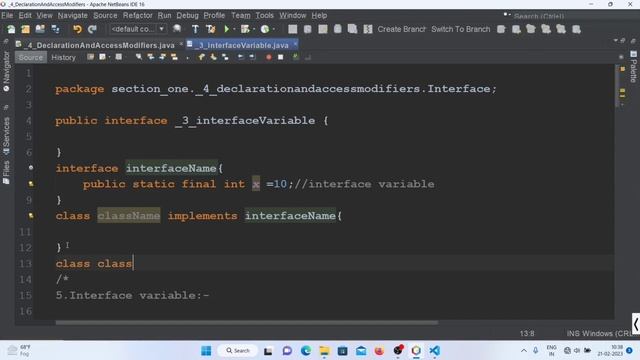
Task: Open the Palette side panel
Action: pyautogui.click(x=633, y=67)
